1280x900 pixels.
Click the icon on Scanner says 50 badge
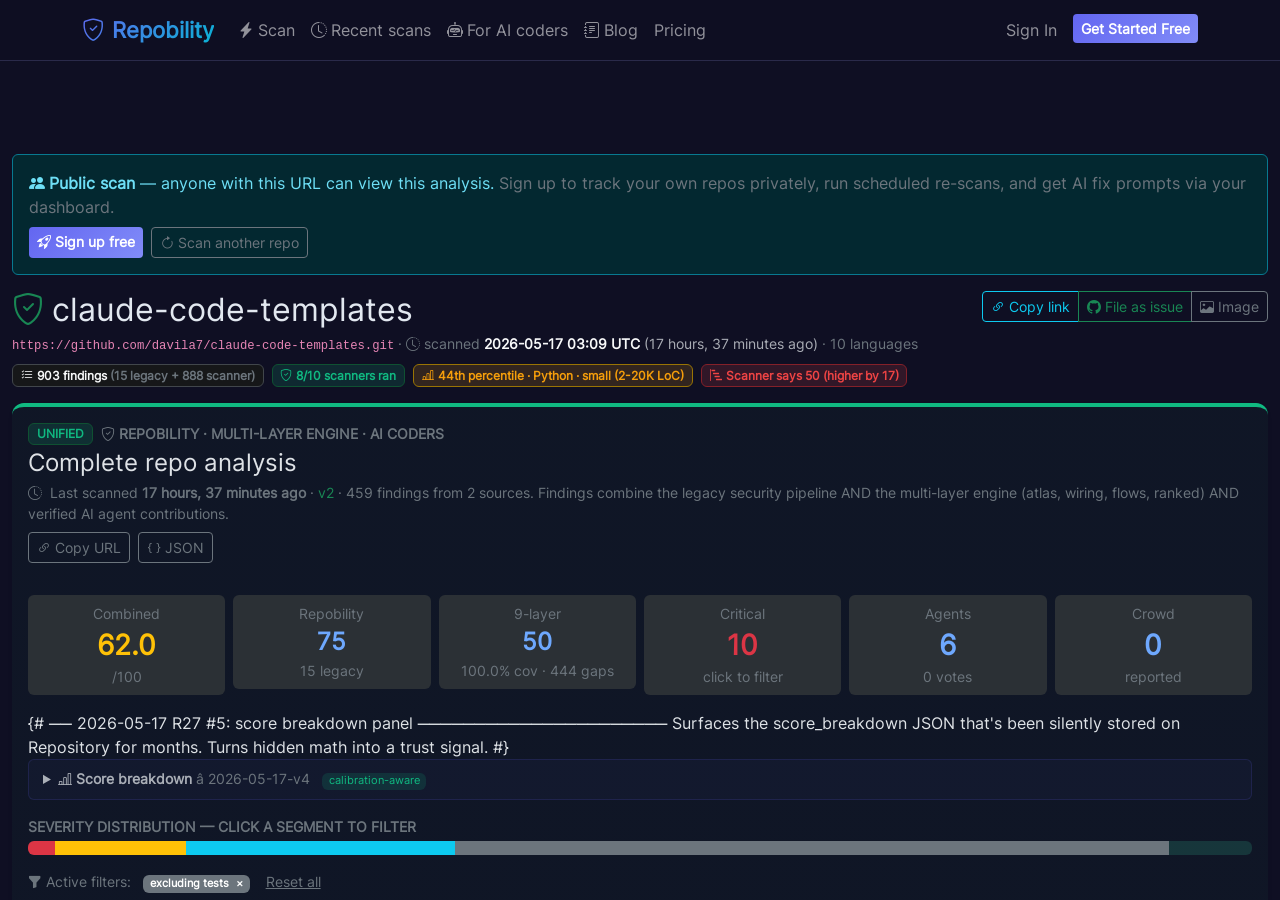click(x=716, y=375)
